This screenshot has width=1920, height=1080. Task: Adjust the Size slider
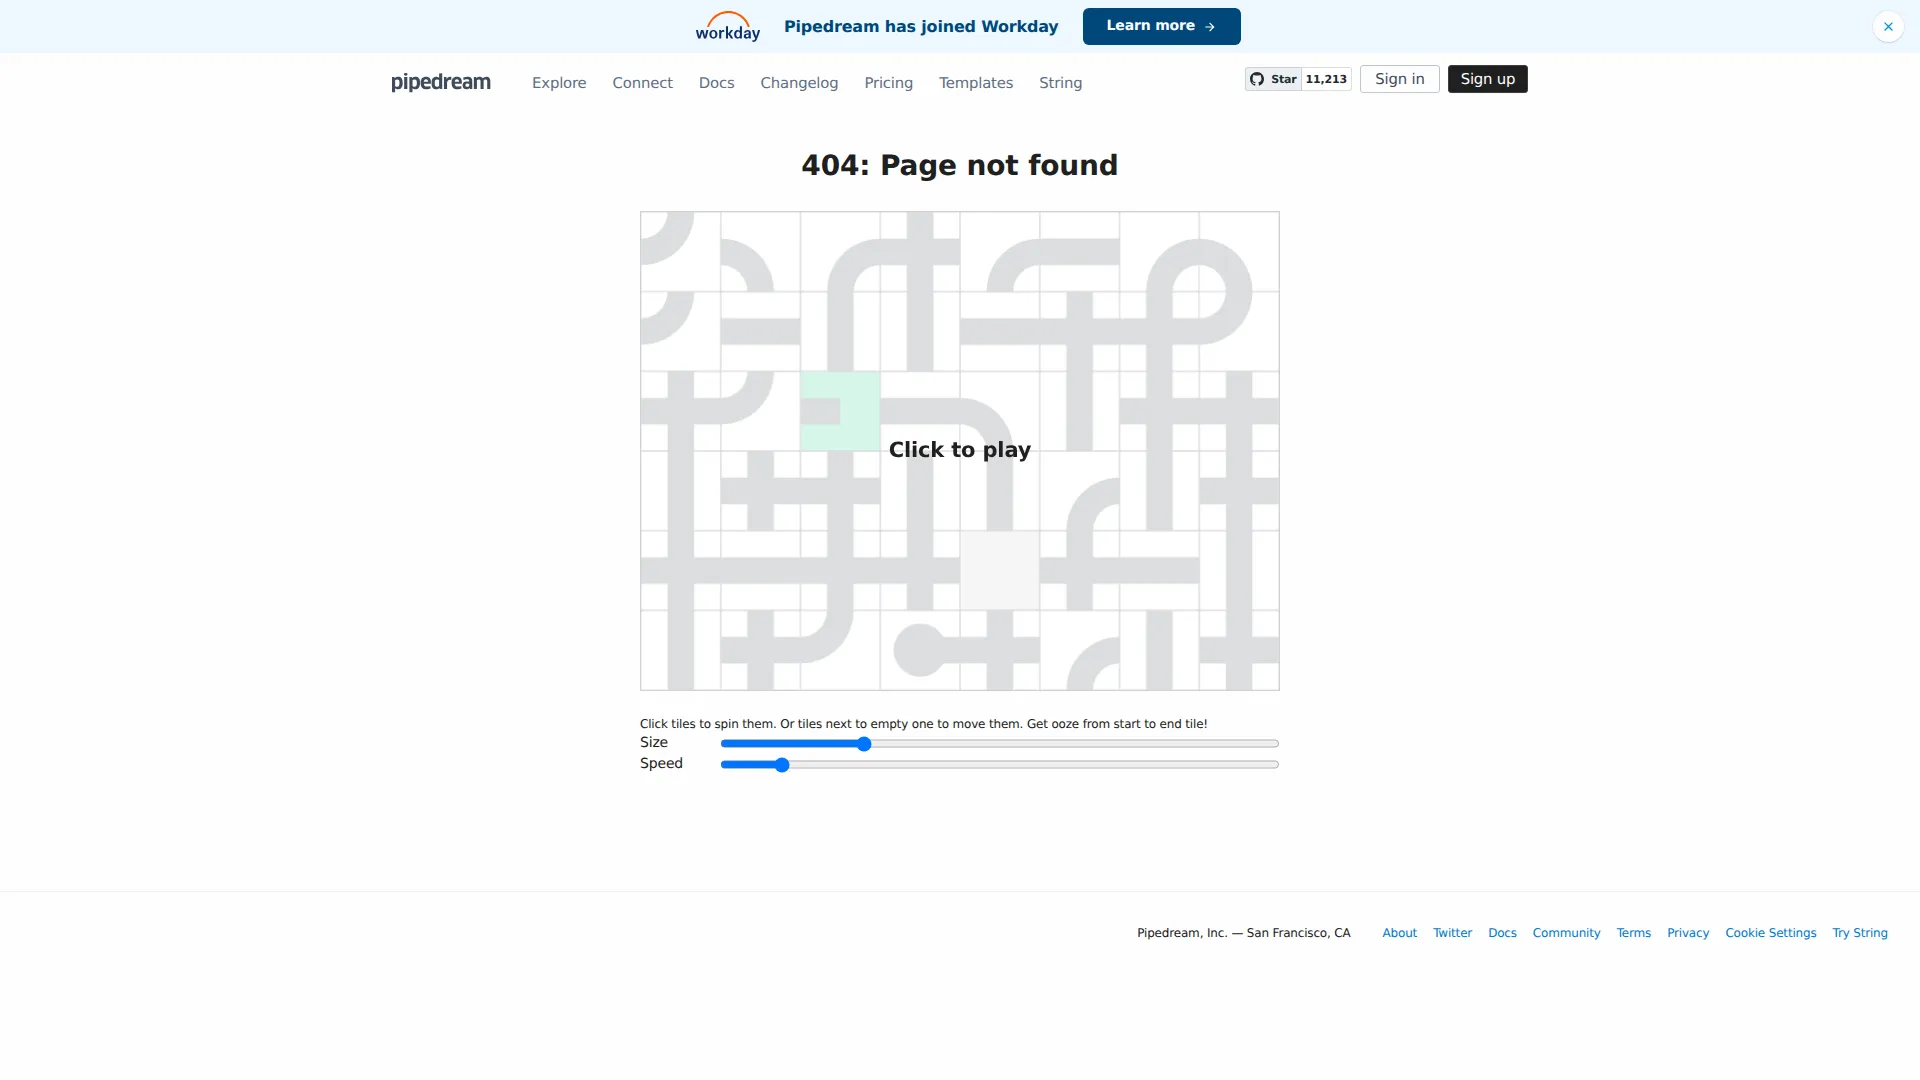click(864, 743)
